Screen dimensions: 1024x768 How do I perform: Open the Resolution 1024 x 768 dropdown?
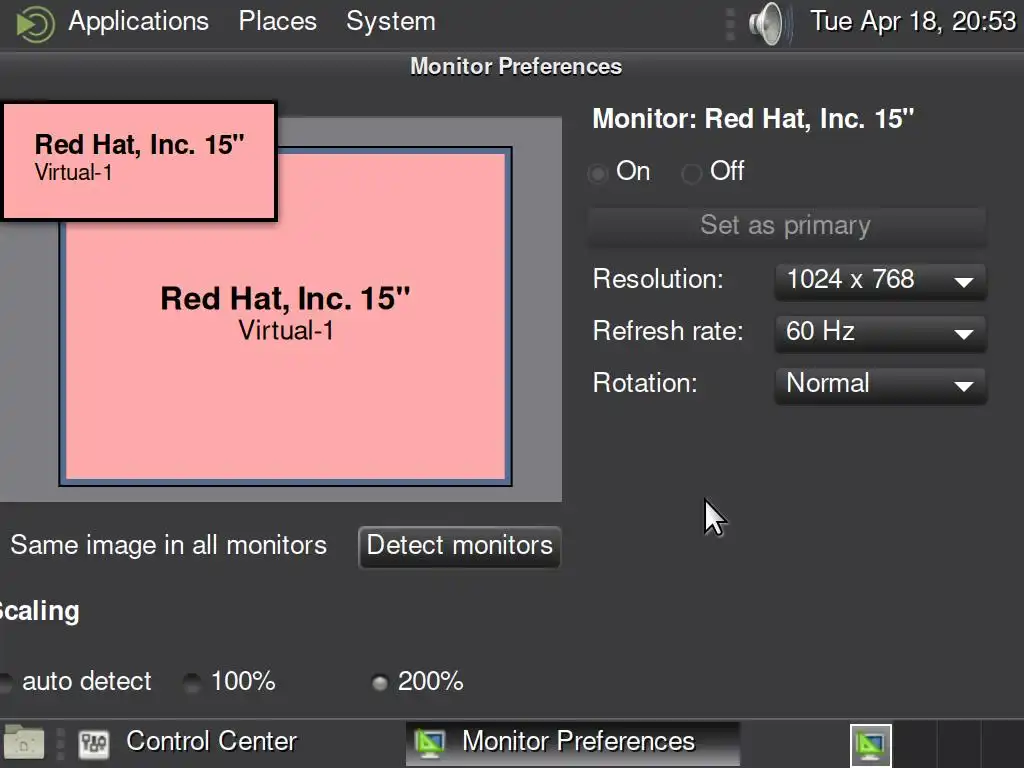click(x=880, y=281)
